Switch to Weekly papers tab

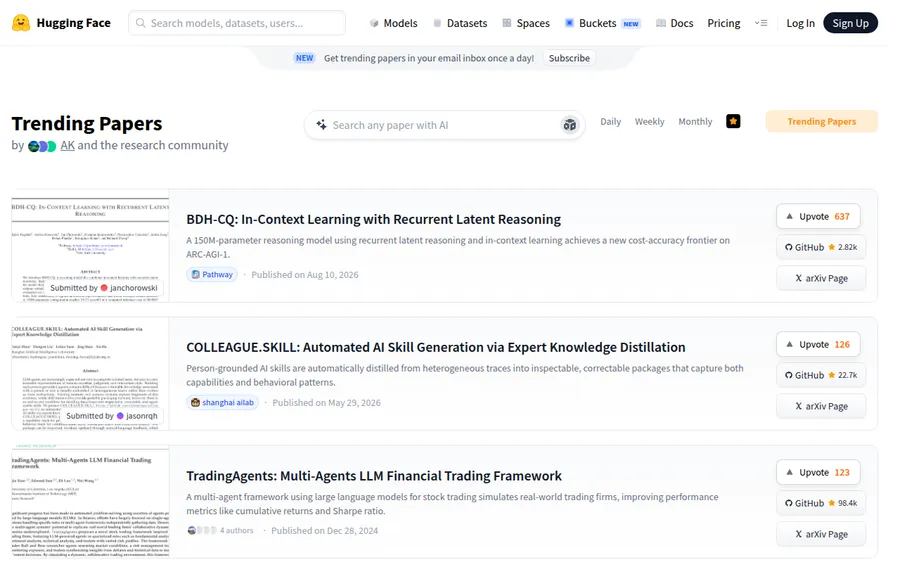coord(649,122)
